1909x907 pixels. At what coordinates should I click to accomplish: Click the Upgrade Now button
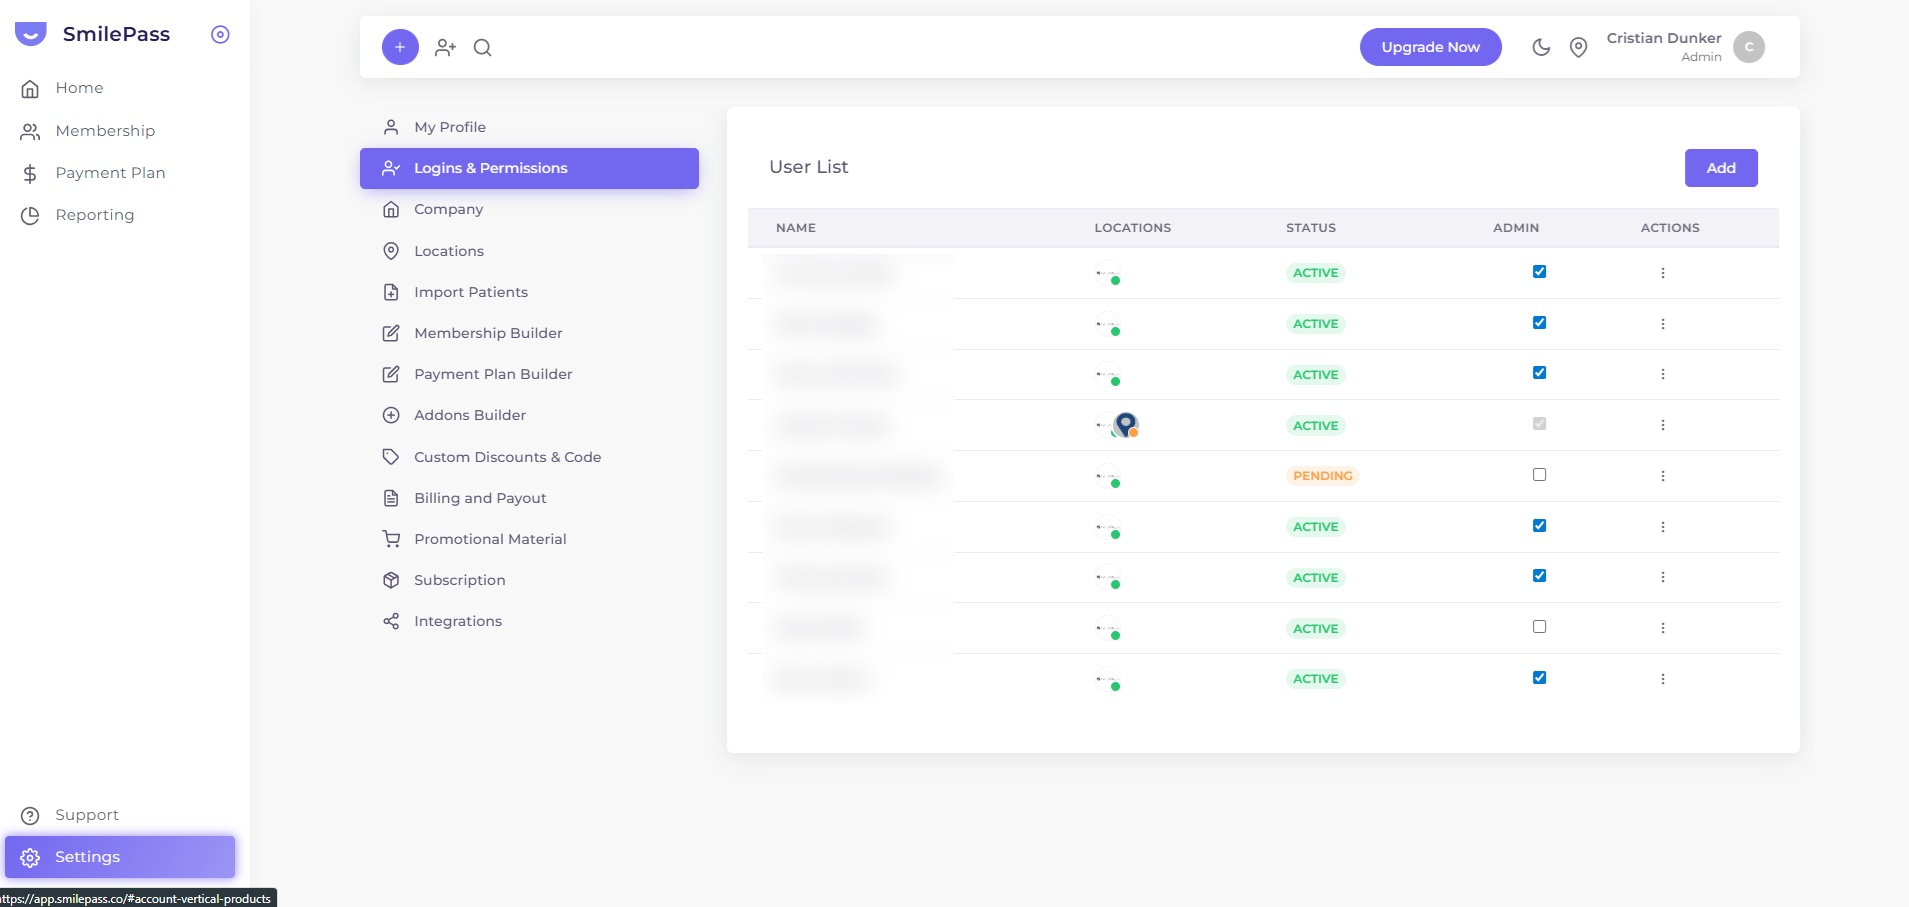point(1431,47)
